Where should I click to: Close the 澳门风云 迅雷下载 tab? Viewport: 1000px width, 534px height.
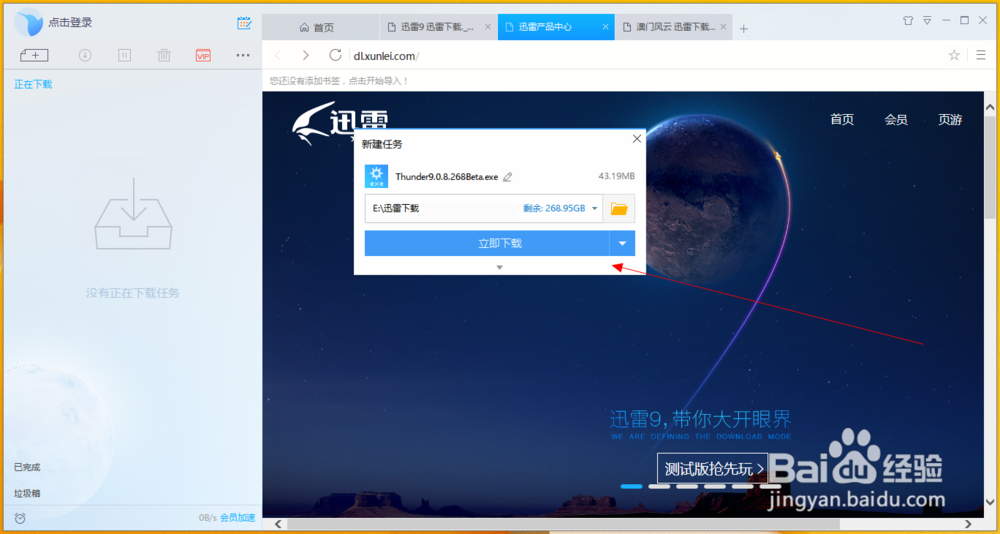coord(723,27)
